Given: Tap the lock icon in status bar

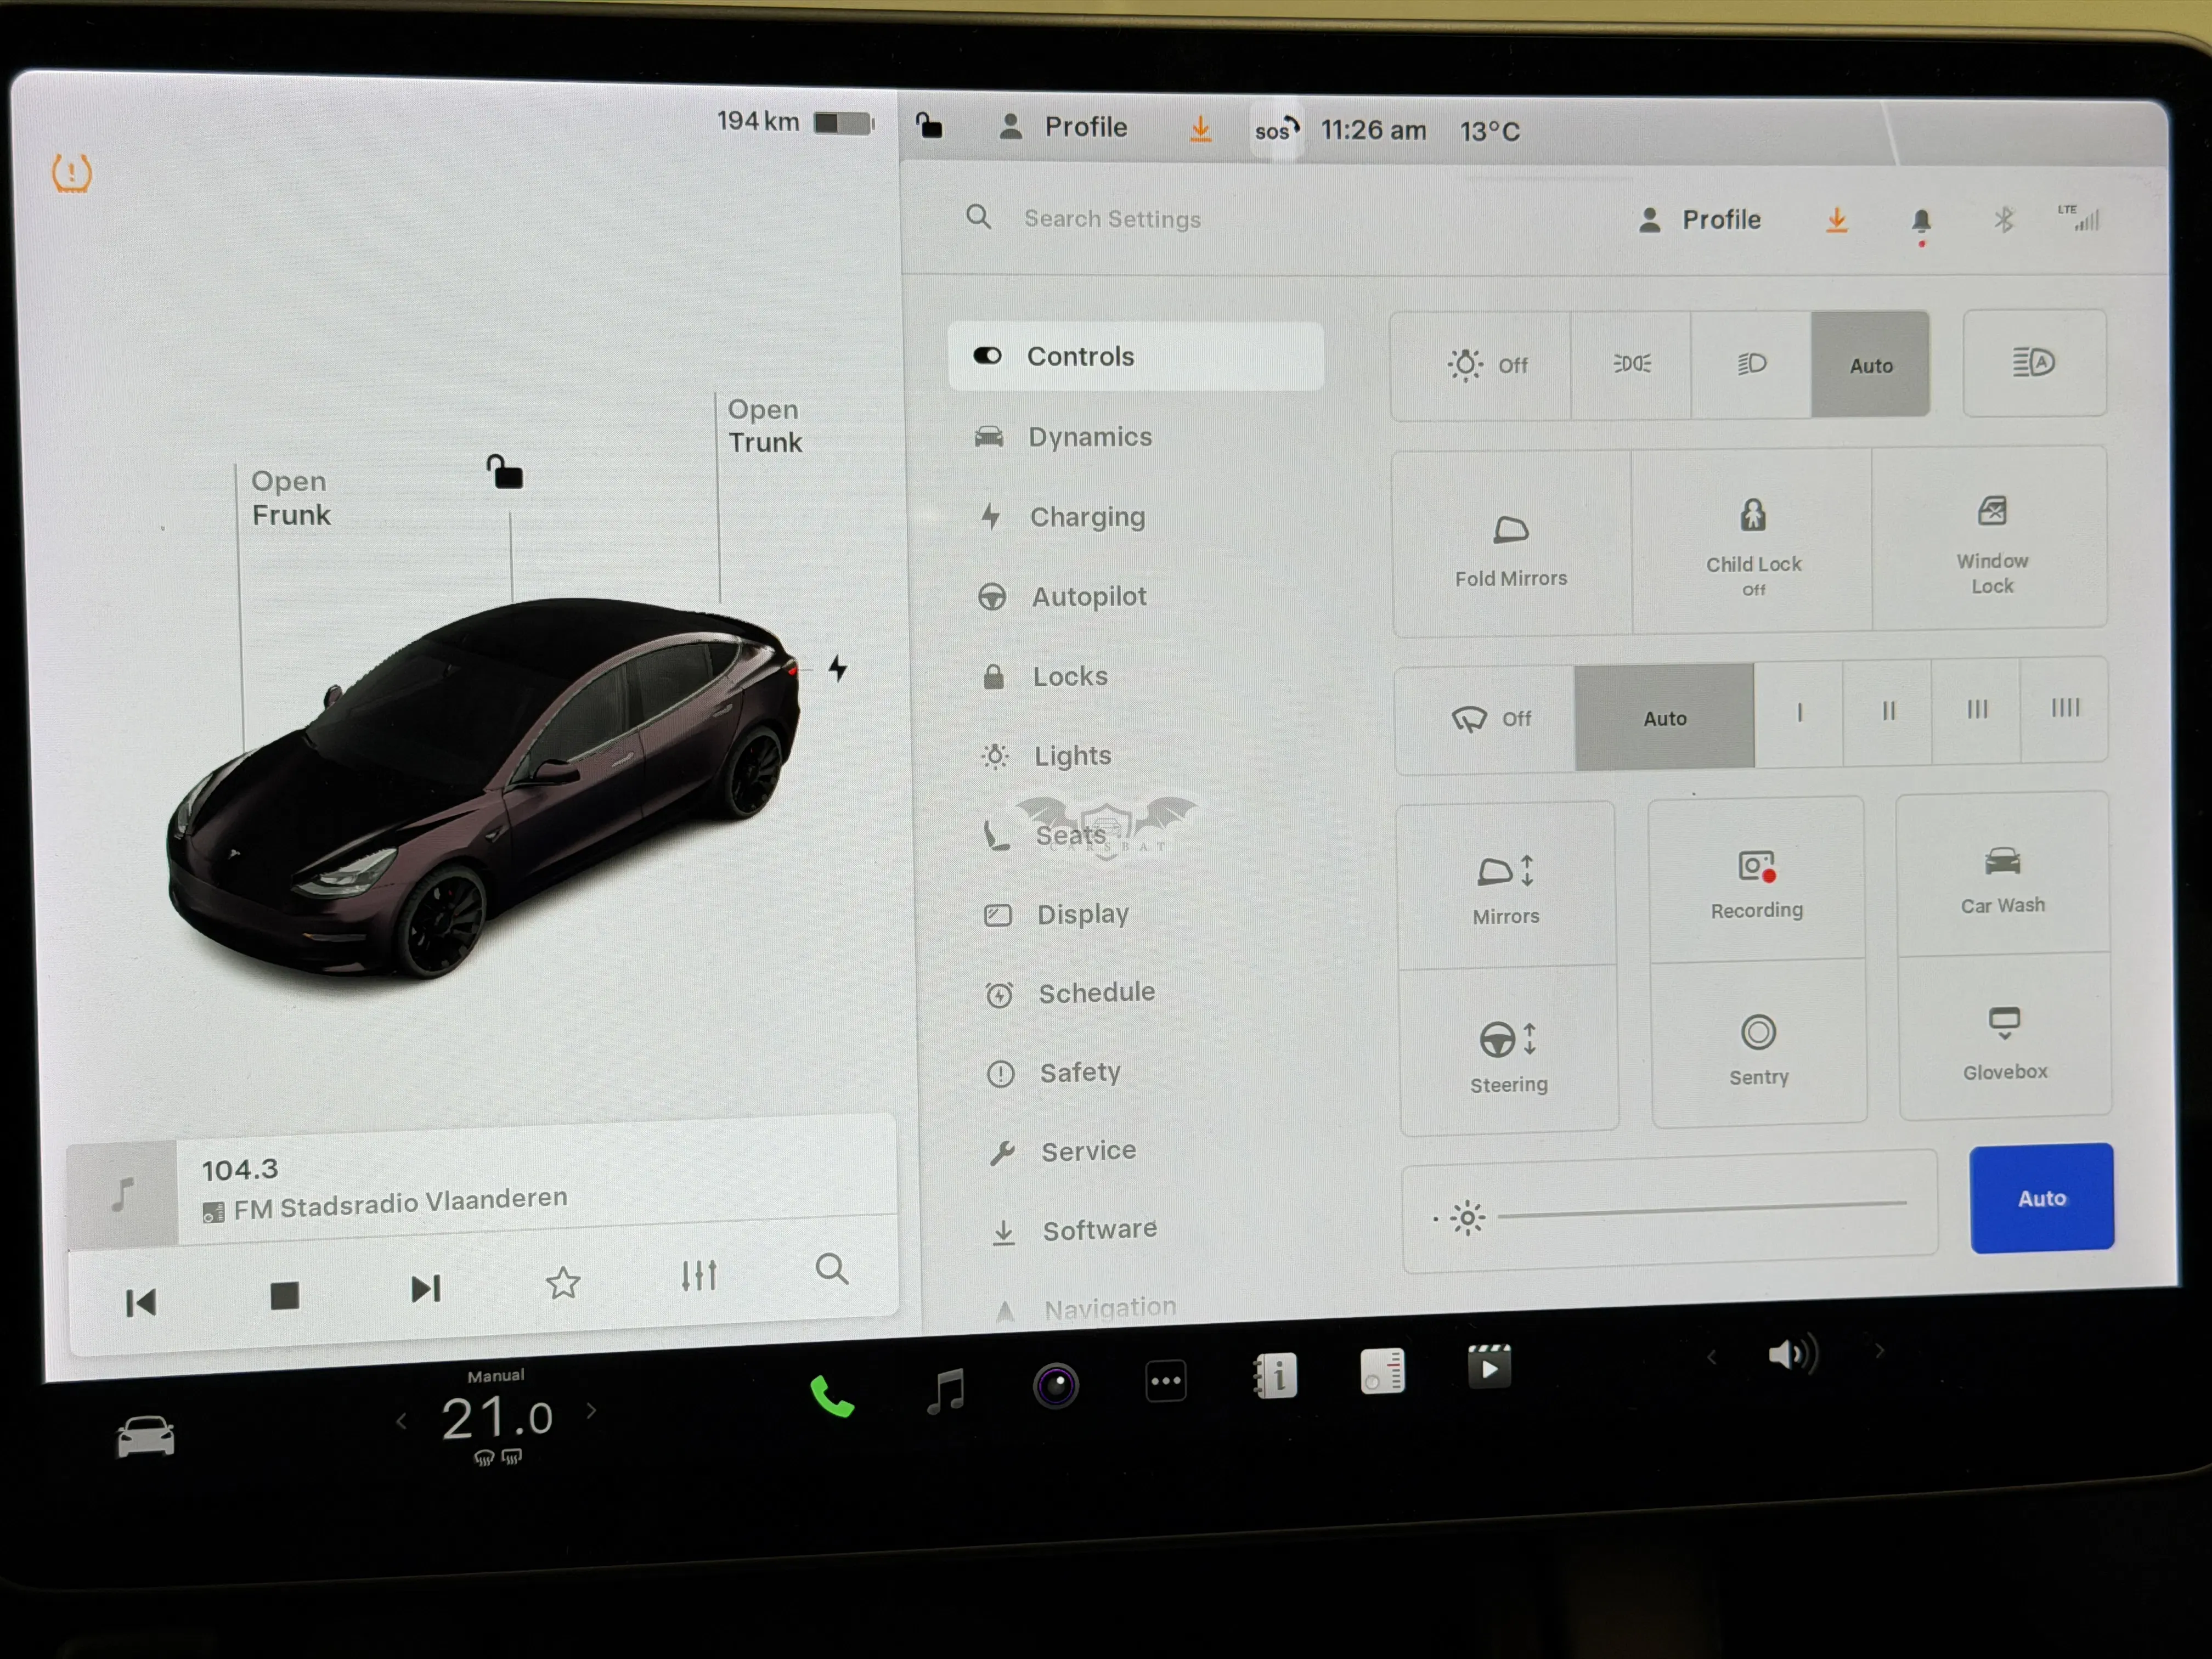Looking at the screenshot, I should (x=929, y=126).
